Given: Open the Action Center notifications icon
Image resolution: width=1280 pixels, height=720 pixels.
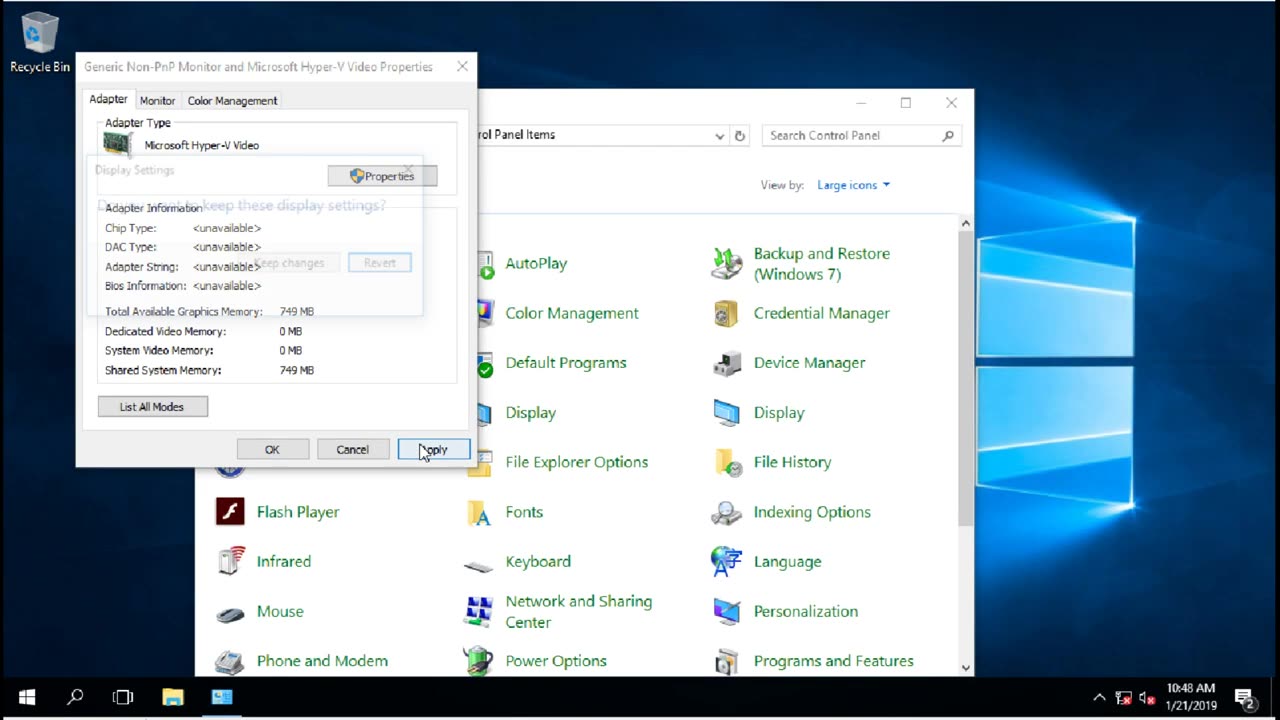Looking at the screenshot, I should [x=1245, y=698].
